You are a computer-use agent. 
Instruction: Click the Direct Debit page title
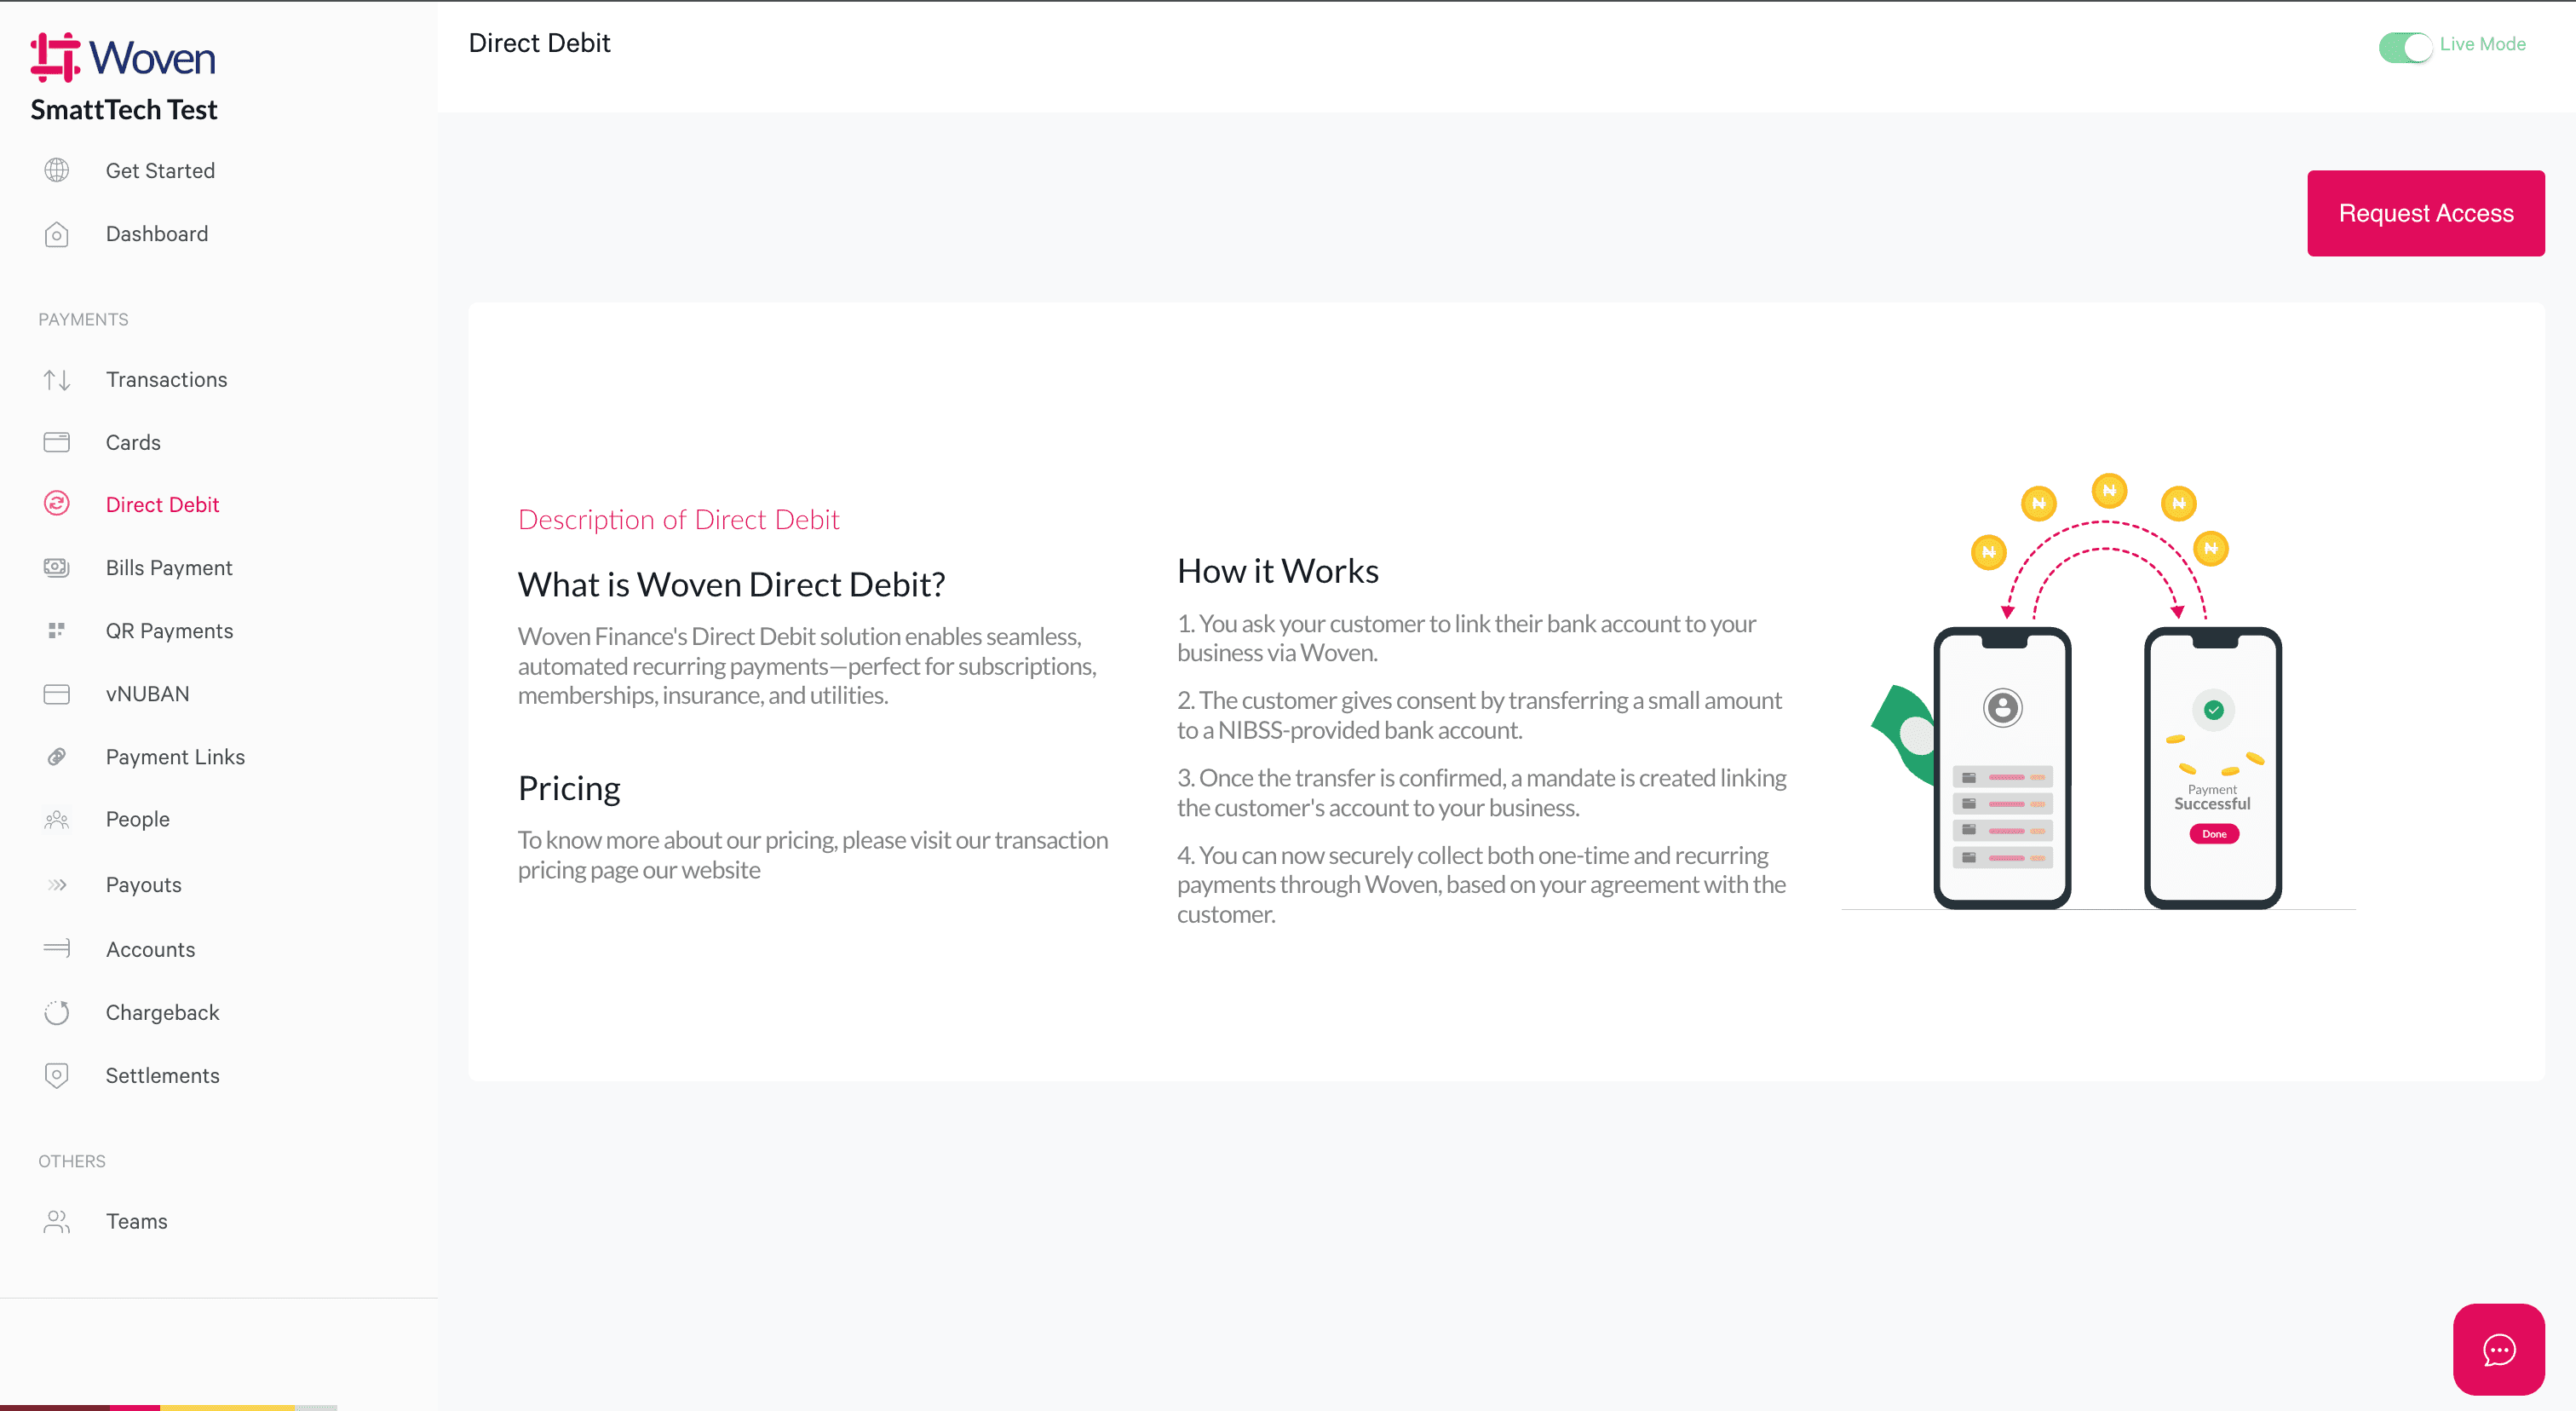click(539, 43)
